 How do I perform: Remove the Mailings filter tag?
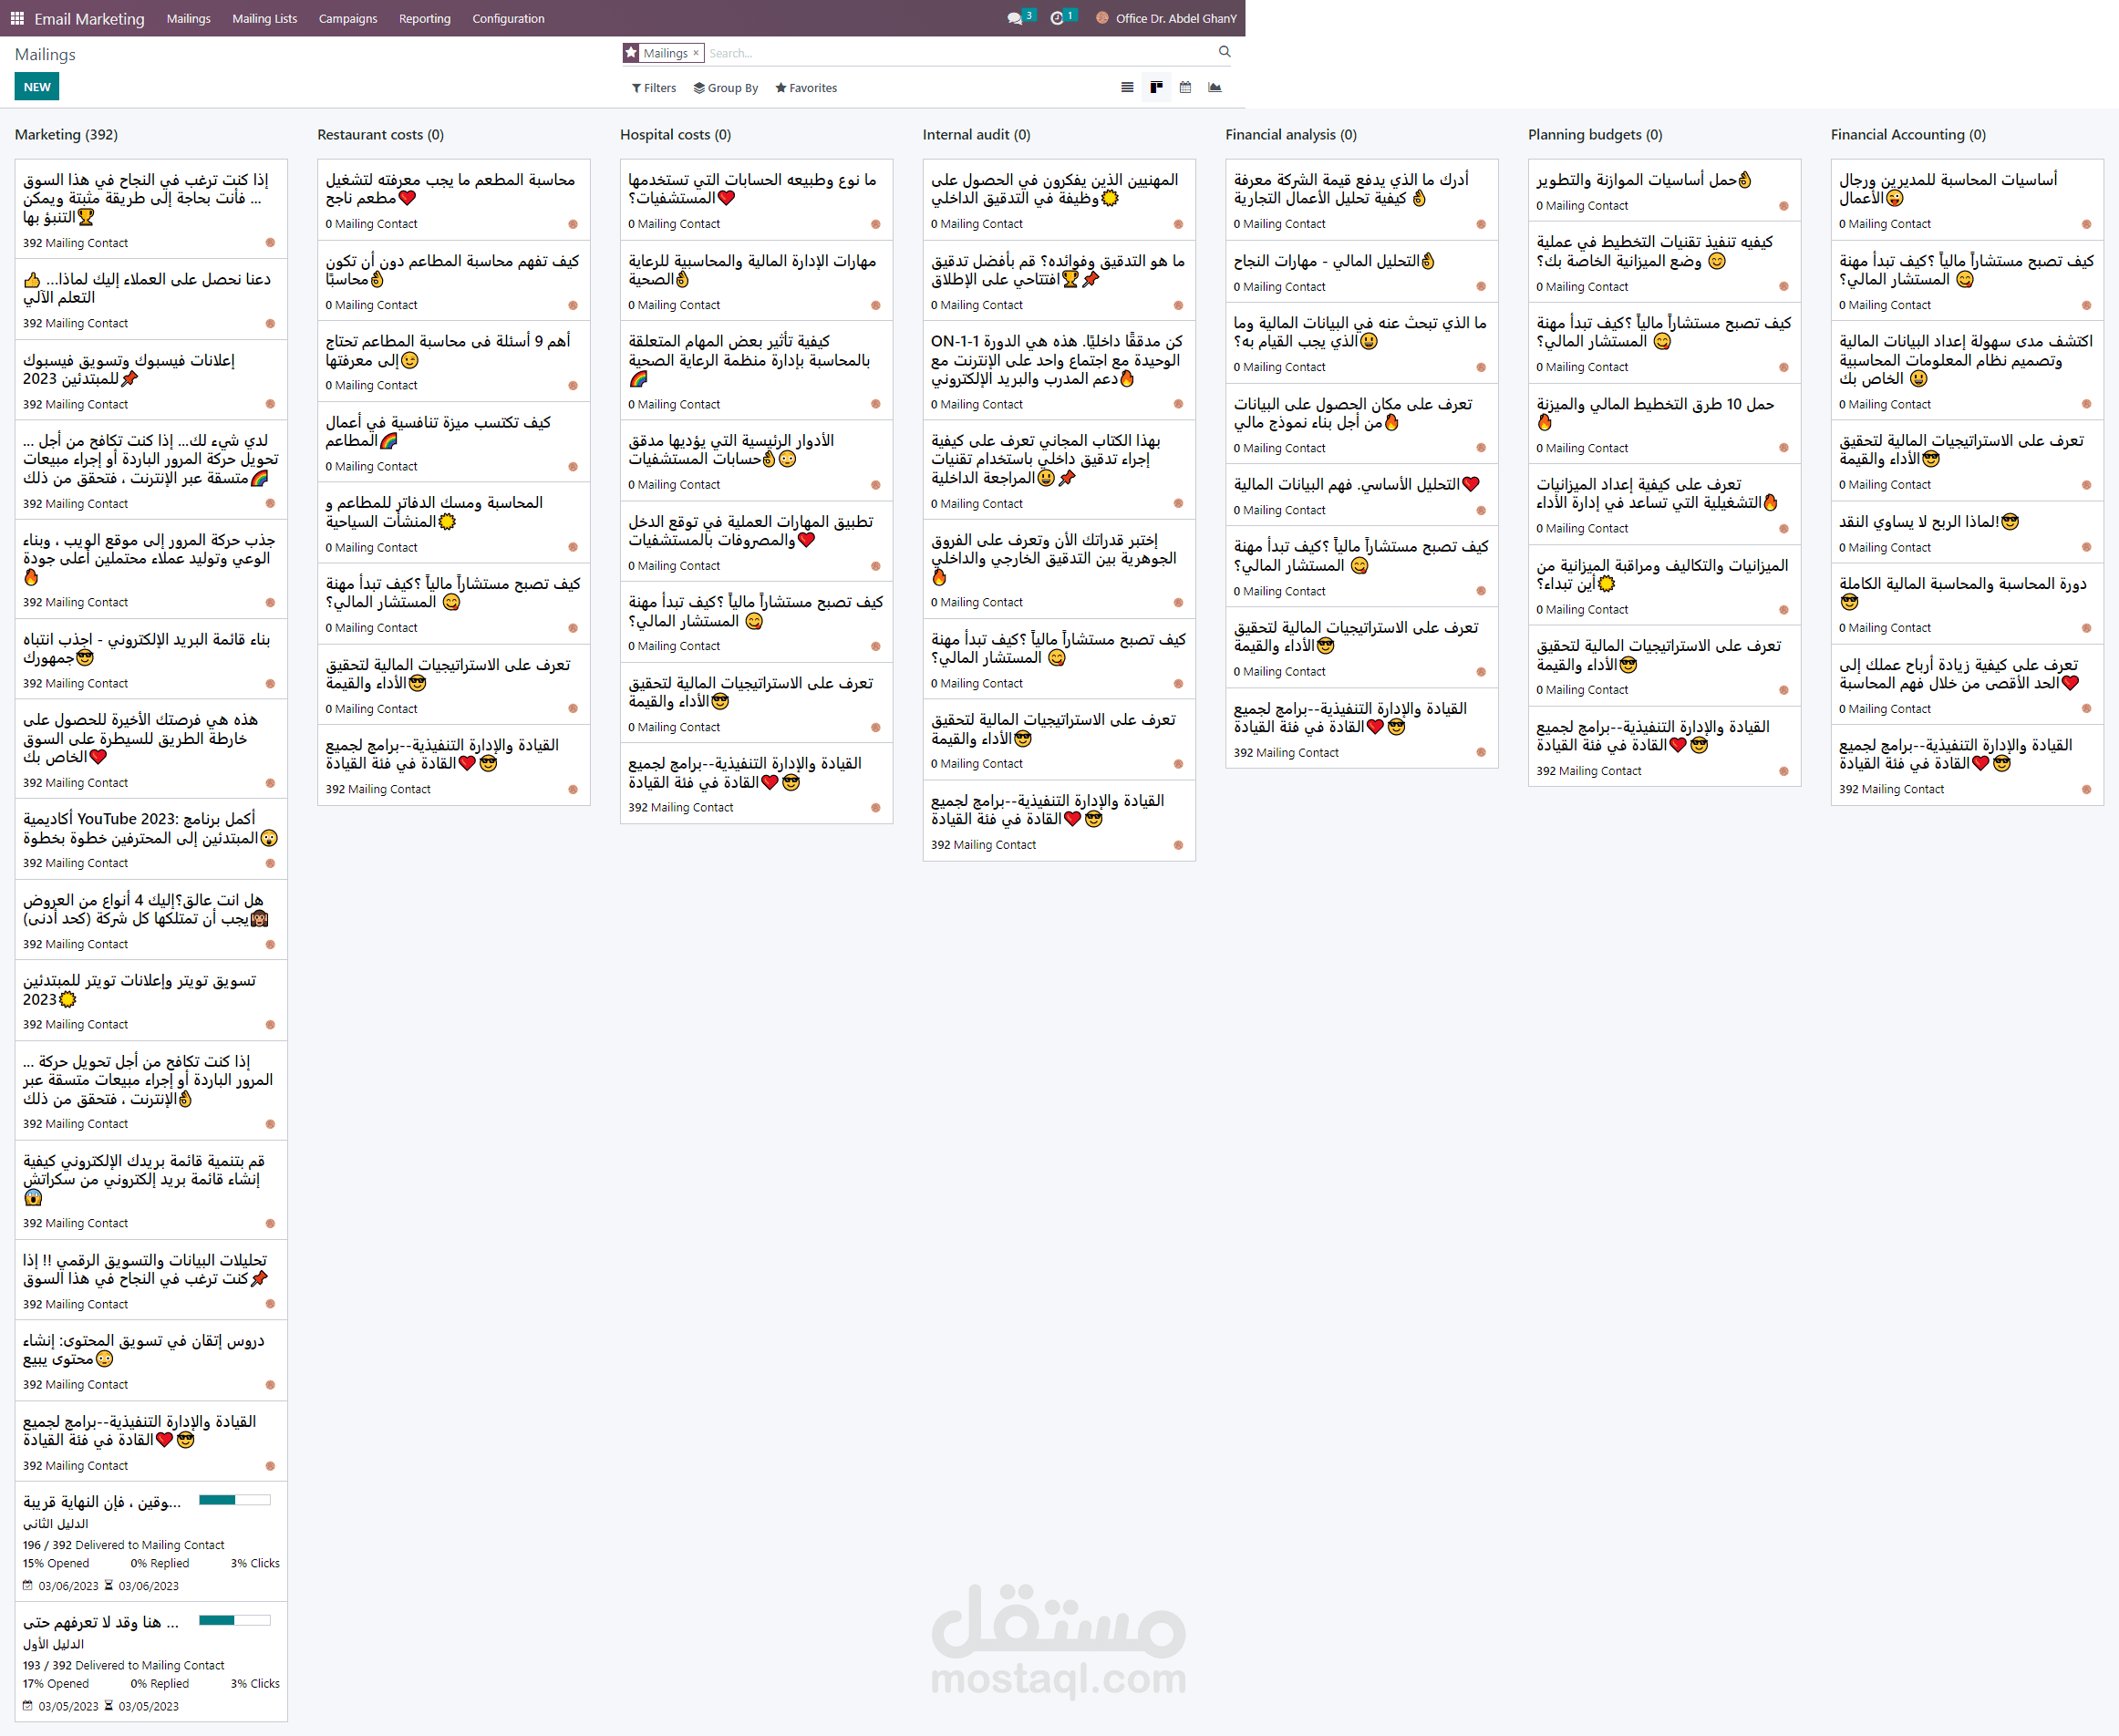coord(696,53)
